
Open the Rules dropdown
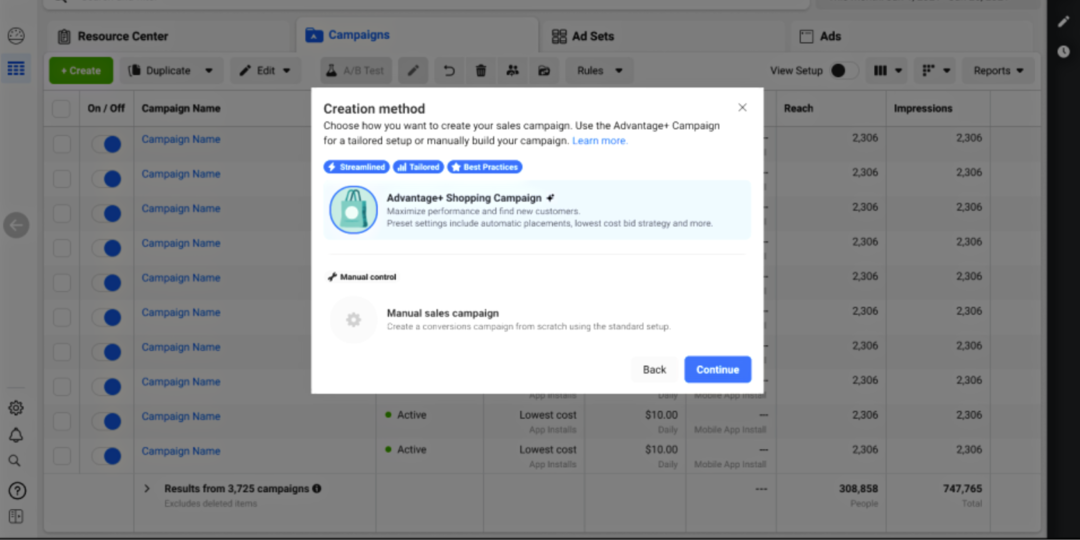pyautogui.click(x=599, y=71)
